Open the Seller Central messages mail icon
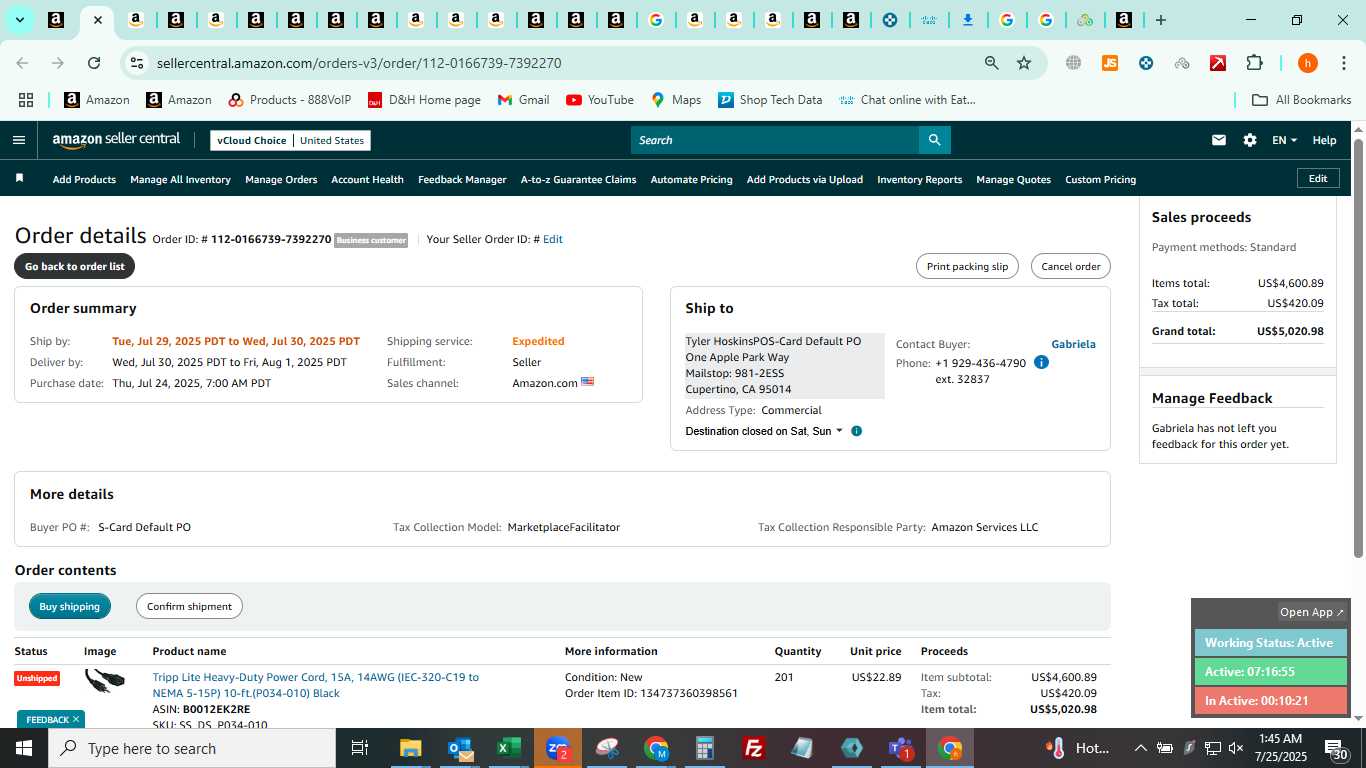The height and width of the screenshot is (768, 1366). 1218,140
